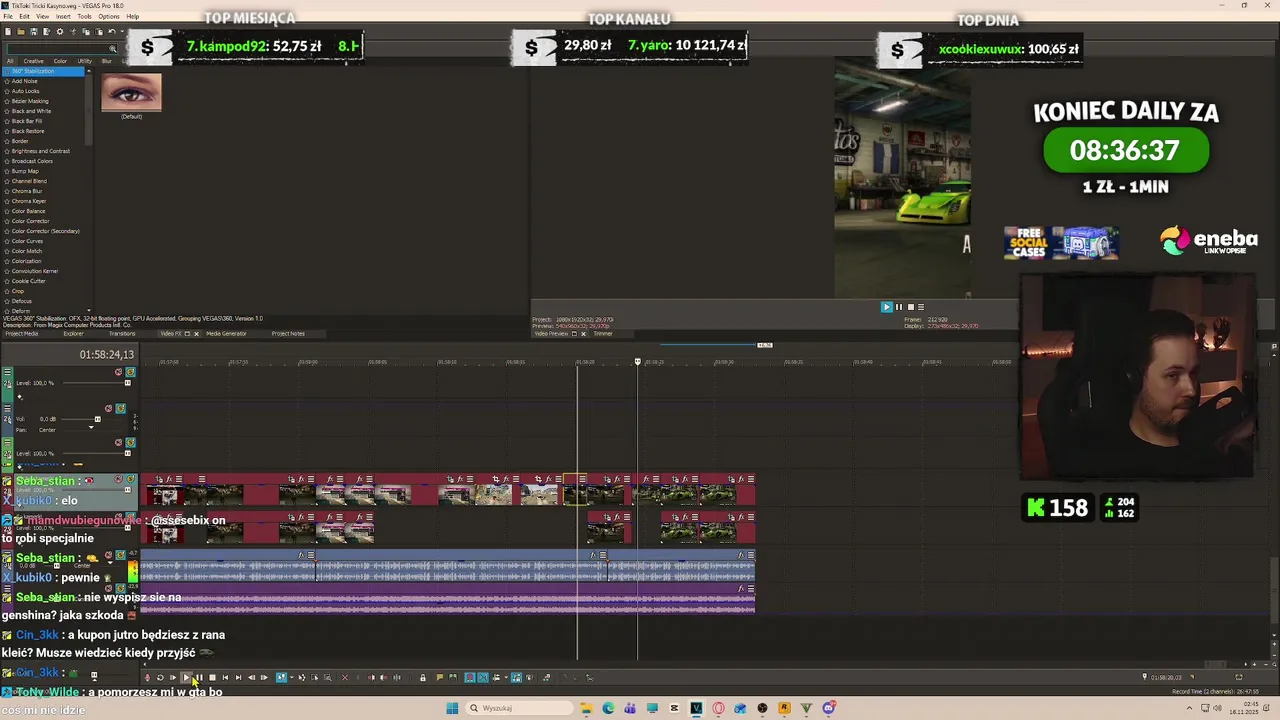Screen dimensions: 1280x720
Task: Click the preview panel Stop button
Action: 910,307
